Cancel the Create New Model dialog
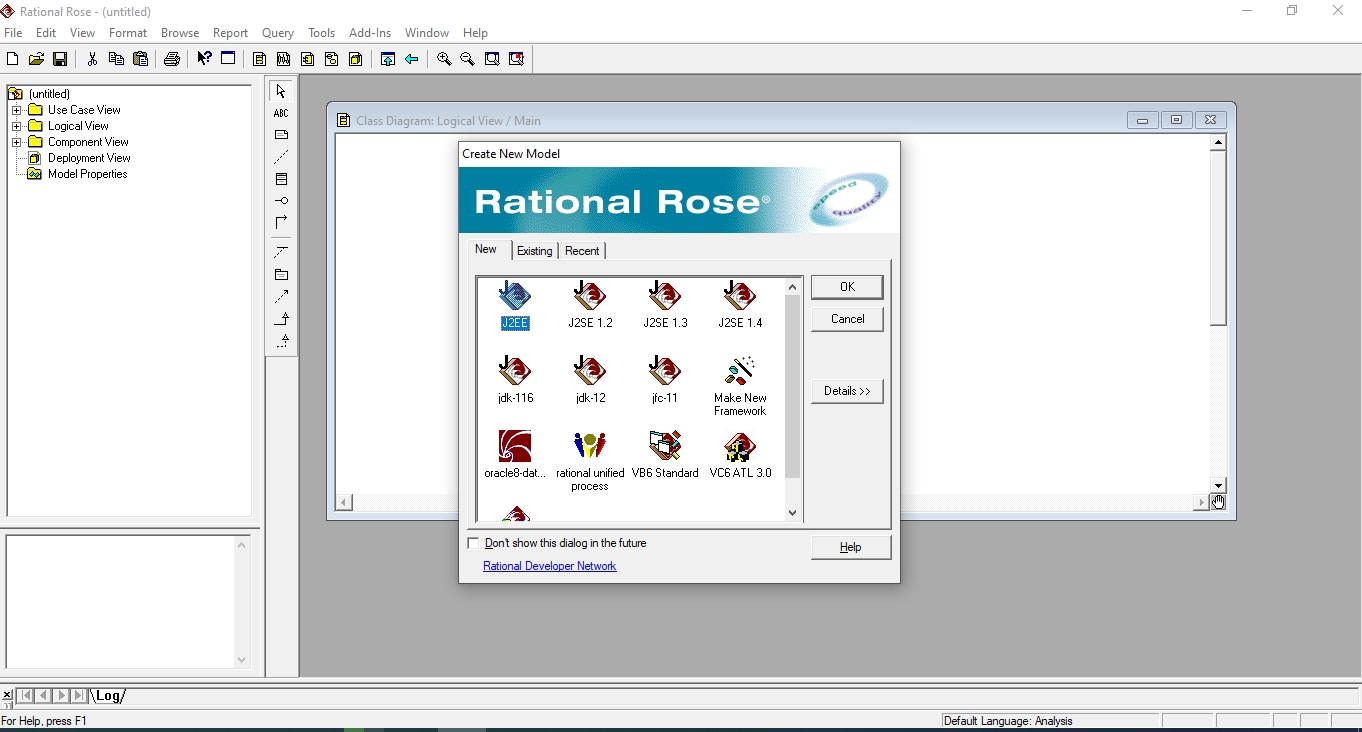This screenshot has width=1362, height=732. tap(847, 319)
